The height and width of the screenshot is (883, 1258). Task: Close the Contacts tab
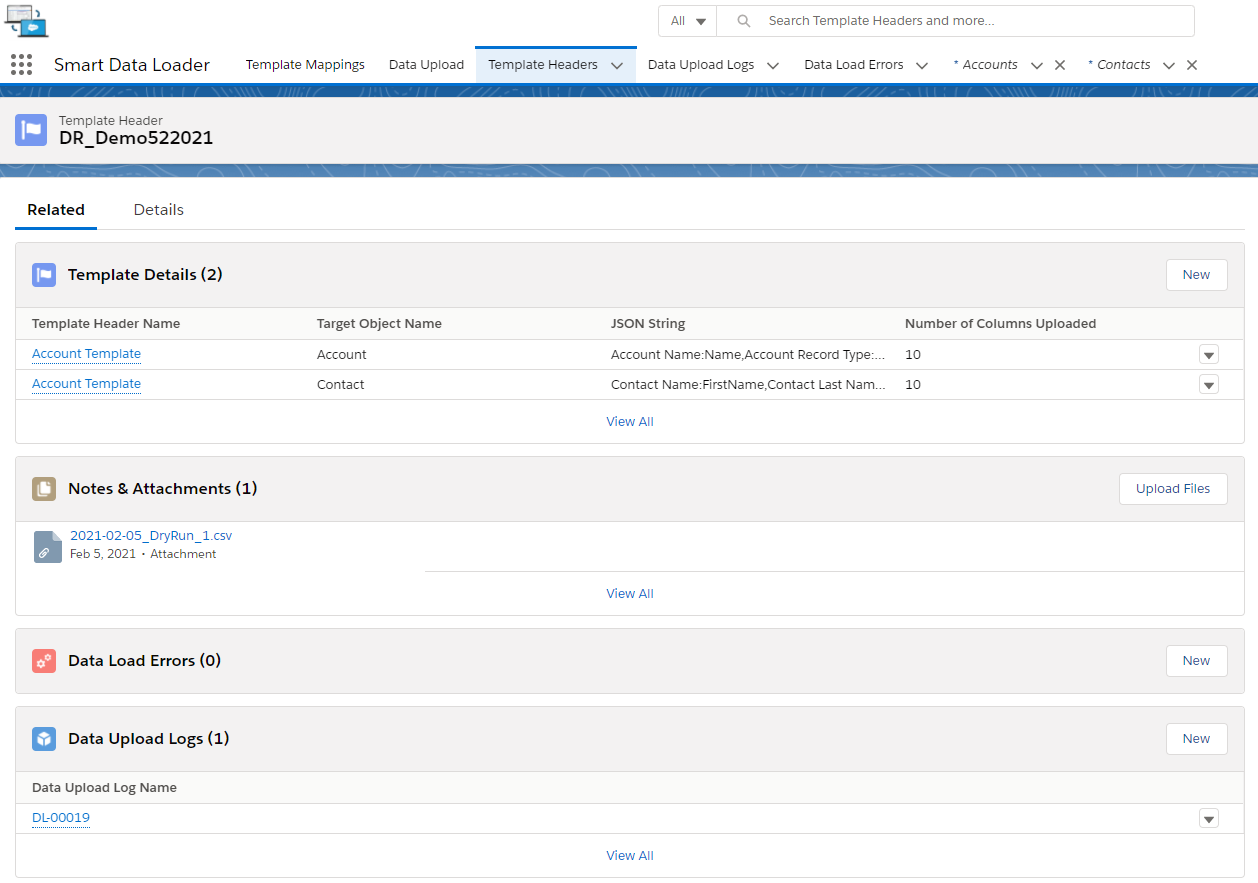click(1192, 65)
